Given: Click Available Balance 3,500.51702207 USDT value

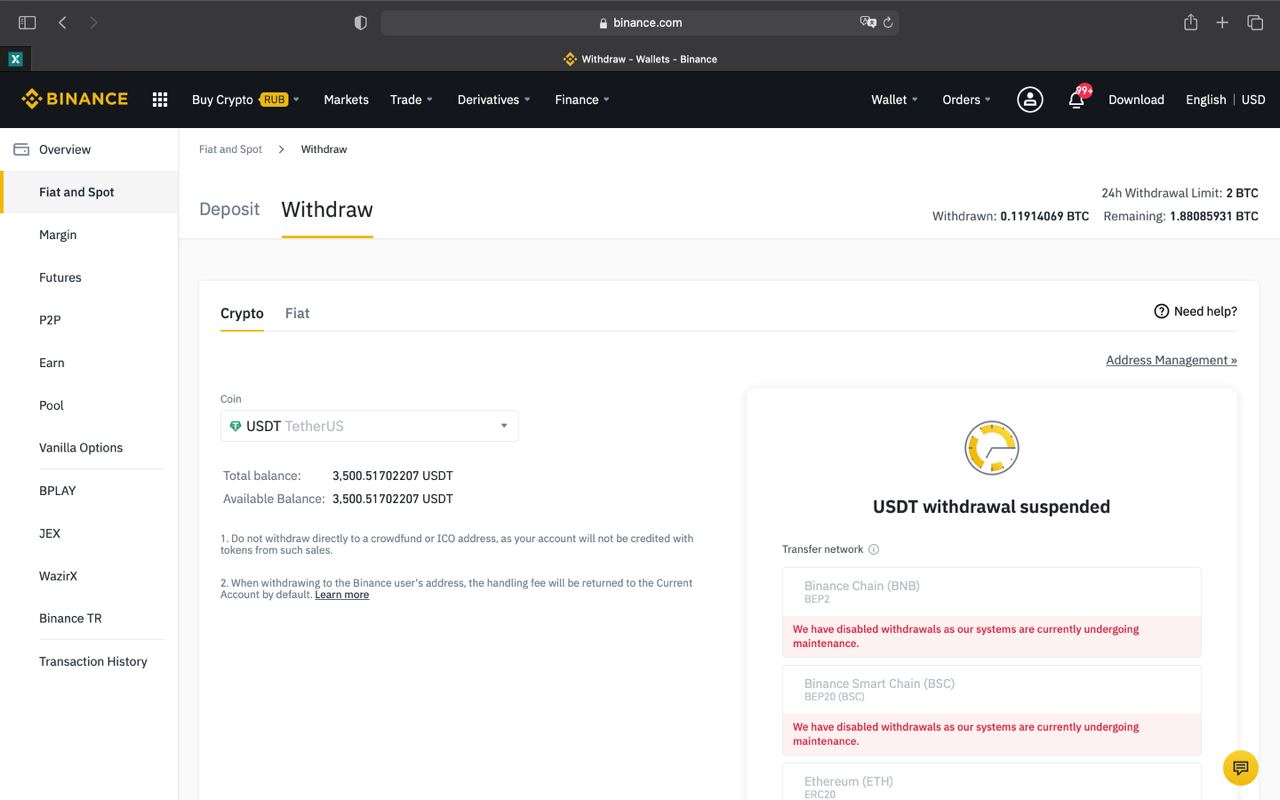Looking at the screenshot, I should click(x=392, y=498).
